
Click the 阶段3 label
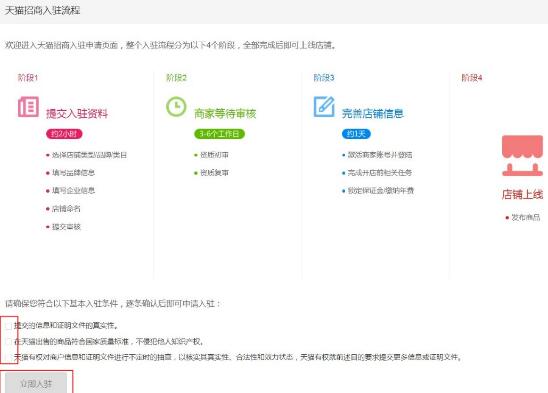pyautogui.click(x=324, y=78)
